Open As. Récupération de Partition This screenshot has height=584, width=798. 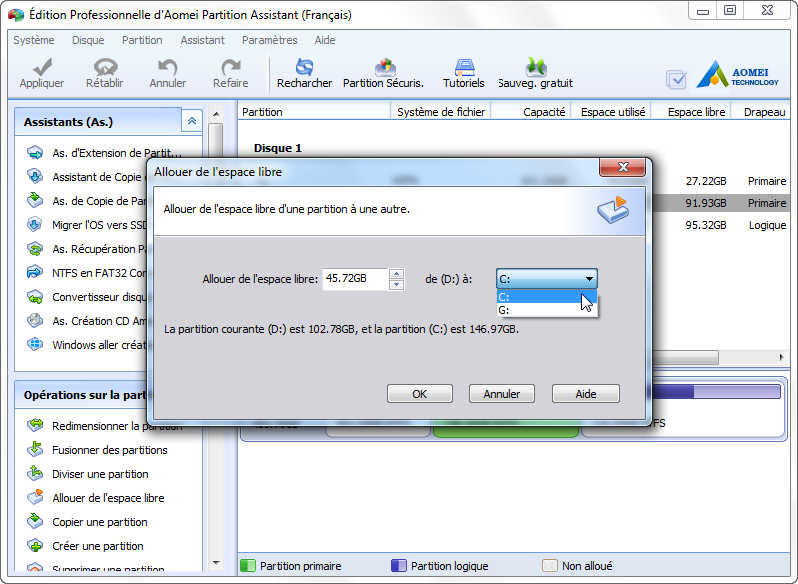click(87, 249)
